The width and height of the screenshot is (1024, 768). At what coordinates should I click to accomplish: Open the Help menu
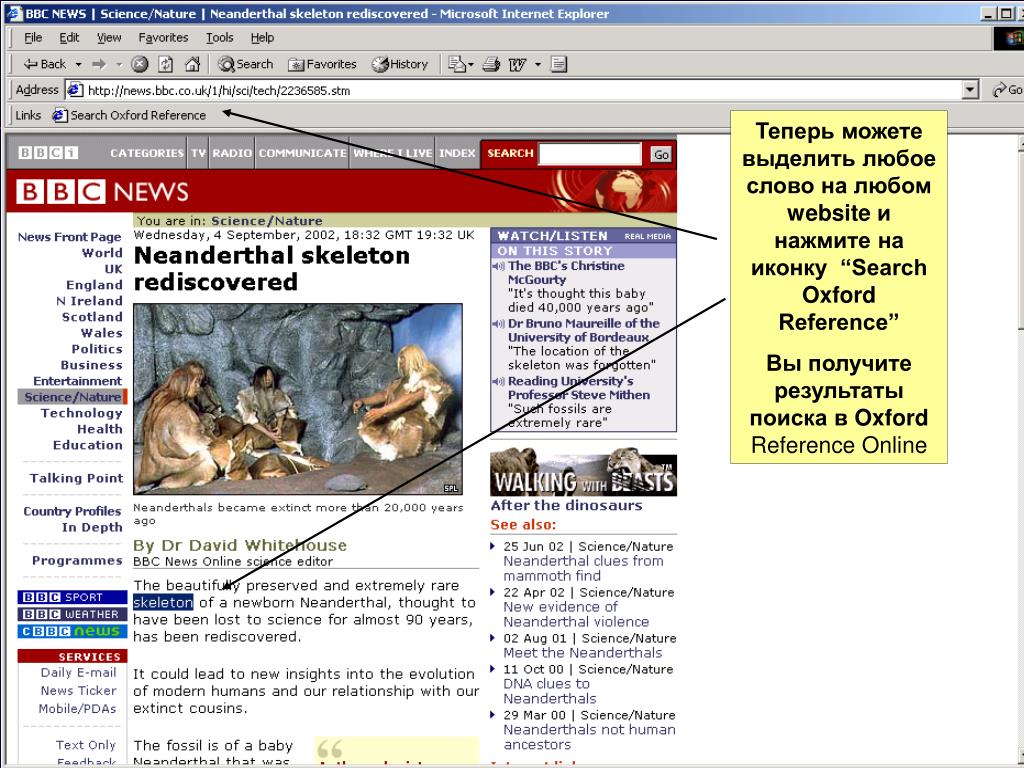[x=262, y=38]
